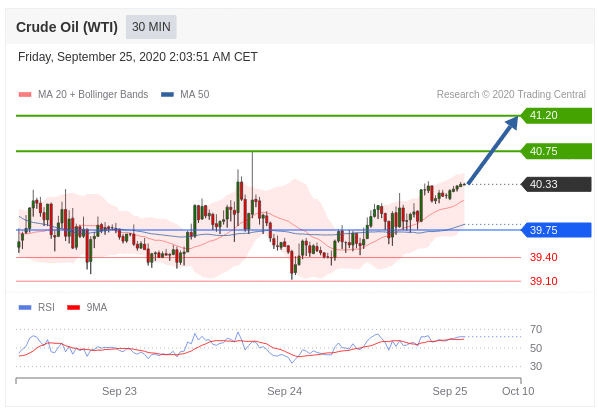Click the Sep 23 date axis marker
This screenshot has height=415, width=599.
click(x=119, y=391)
